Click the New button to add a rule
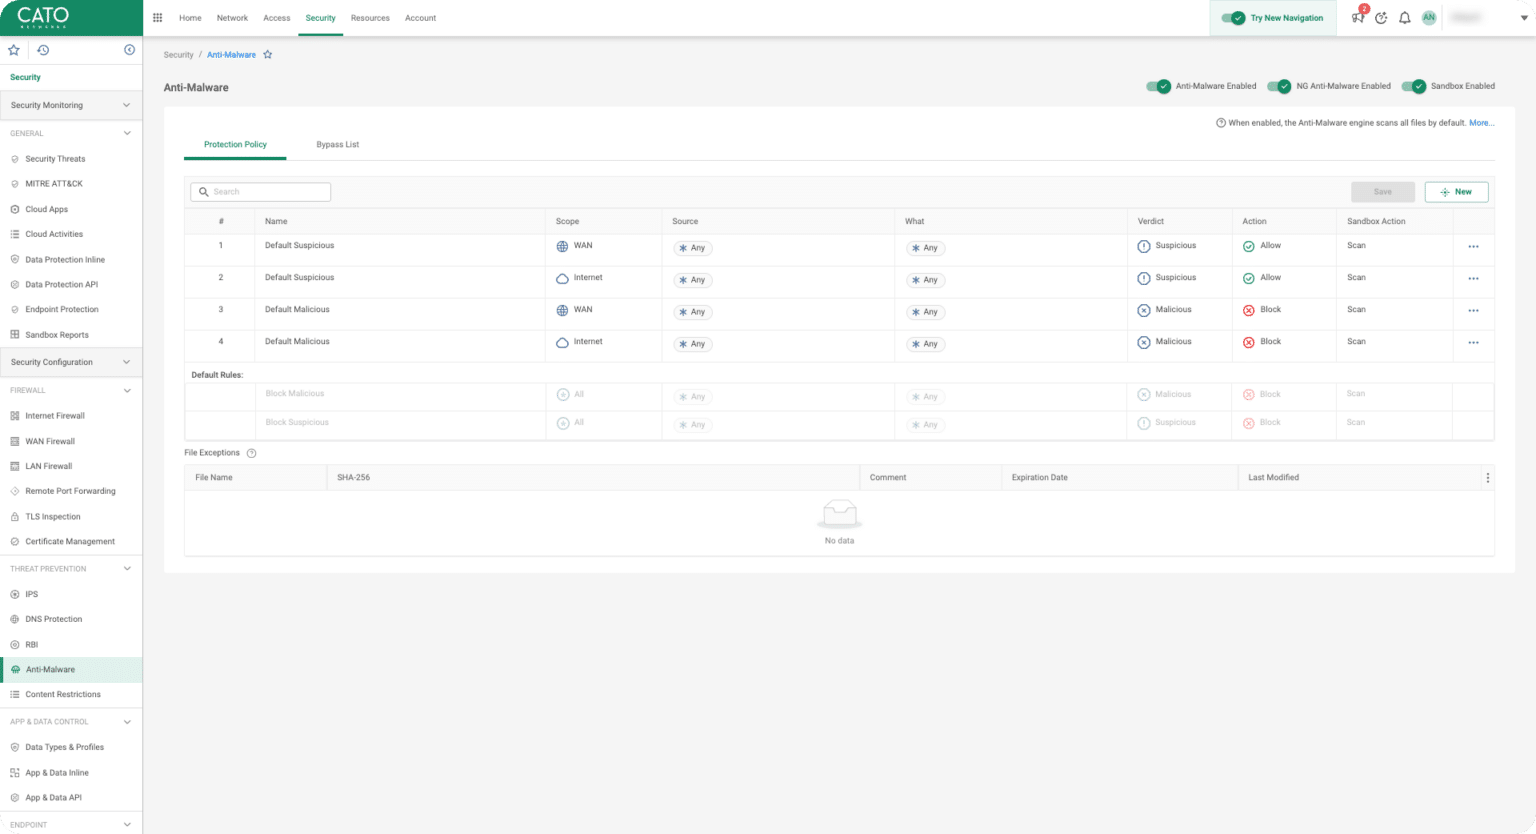The height and width of the screenshot is (834, 1536). tap(1456, 191)
